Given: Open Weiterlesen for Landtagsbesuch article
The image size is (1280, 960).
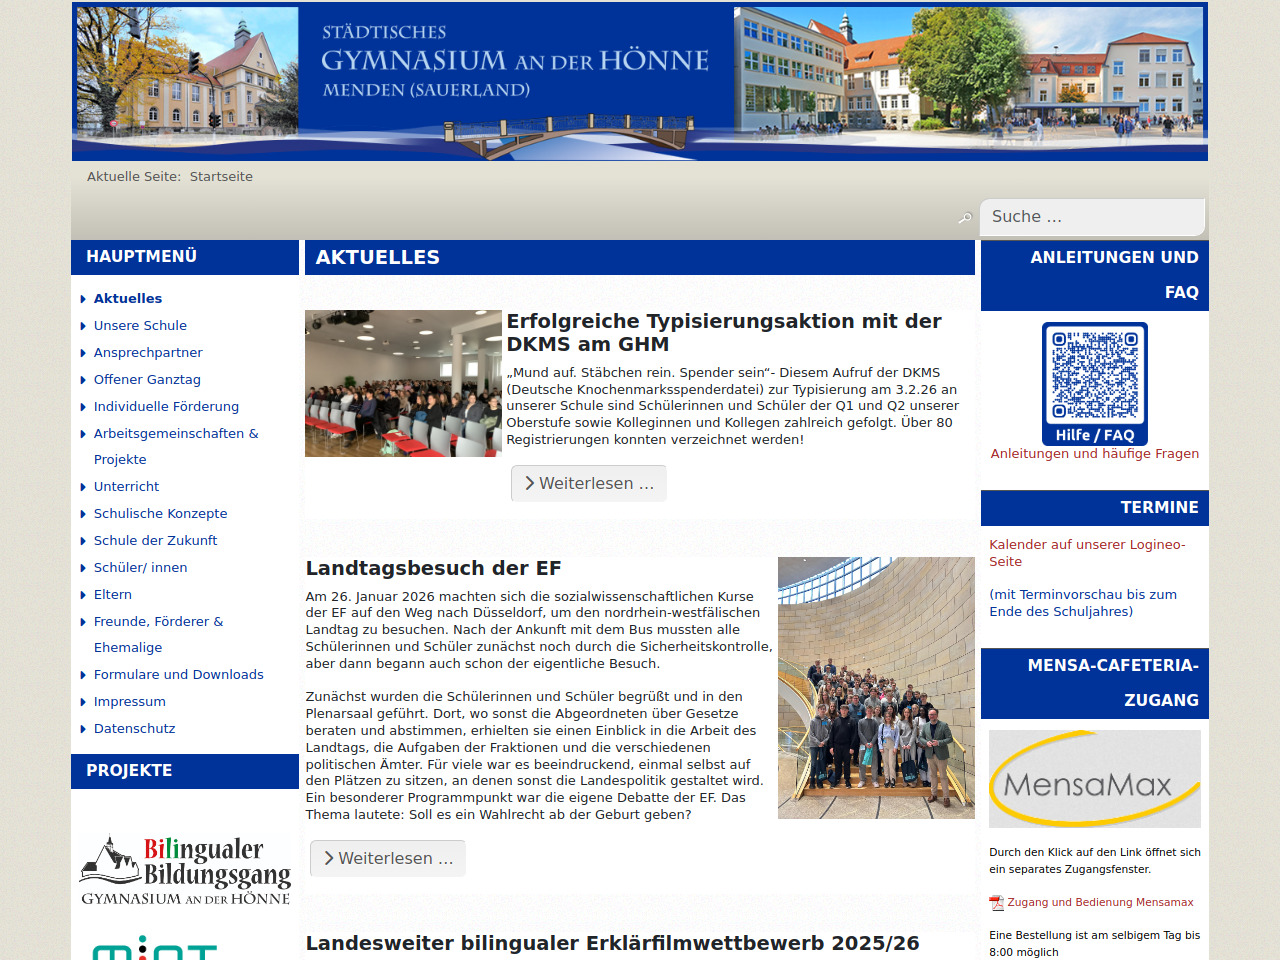Looking at the screenshot, I should [x=387, y=859].
